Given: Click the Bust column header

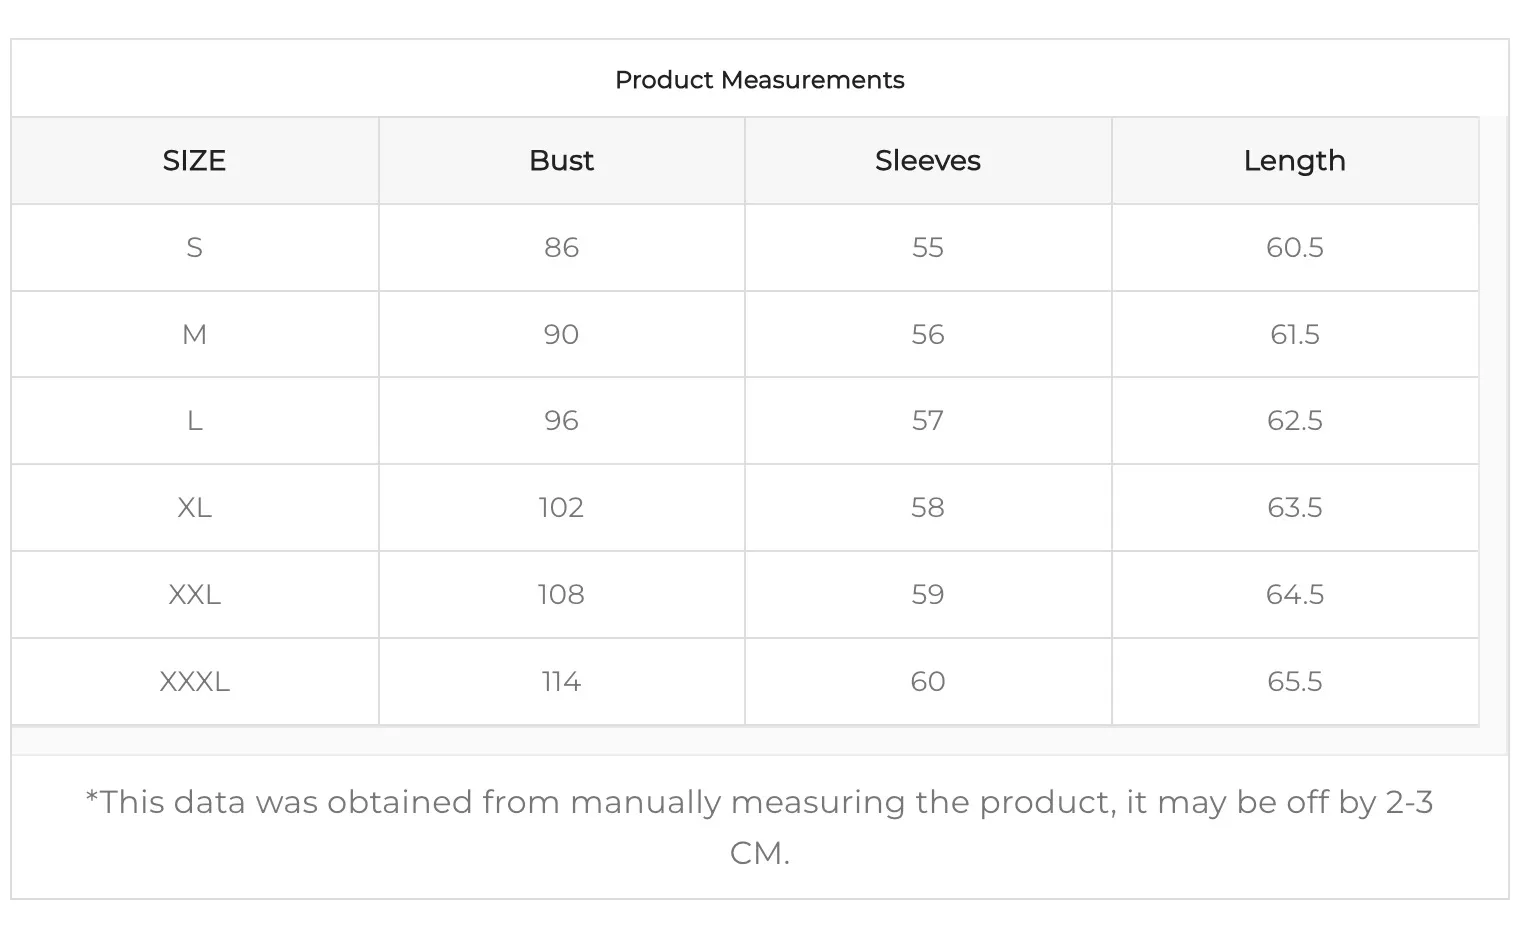Looking at the screenshot, I should tap(561, 161).
